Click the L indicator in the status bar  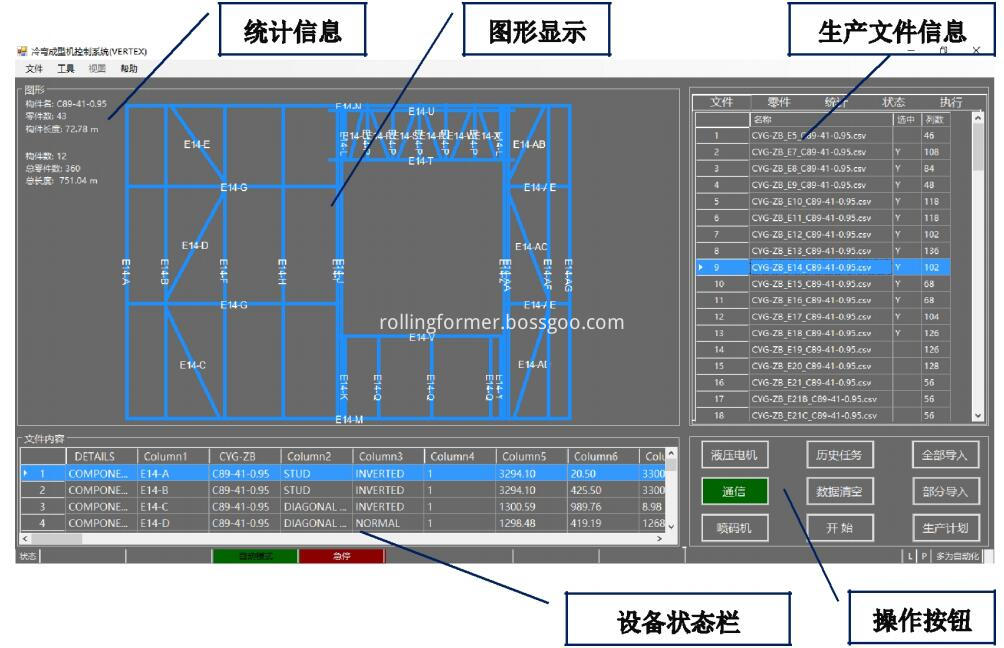[910, 556]
